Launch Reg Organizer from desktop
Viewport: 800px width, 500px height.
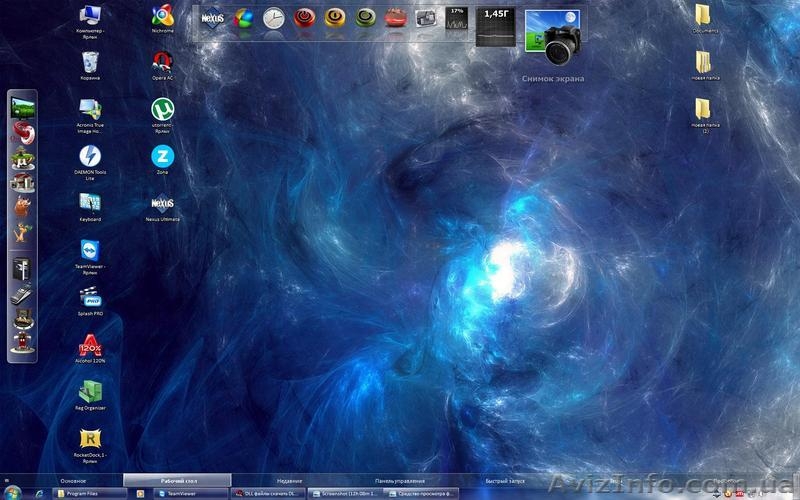(90, 391)
